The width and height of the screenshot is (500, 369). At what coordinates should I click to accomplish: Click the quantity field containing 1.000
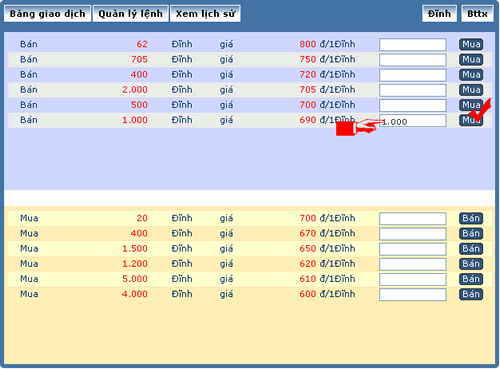click(x=413, y=121)
